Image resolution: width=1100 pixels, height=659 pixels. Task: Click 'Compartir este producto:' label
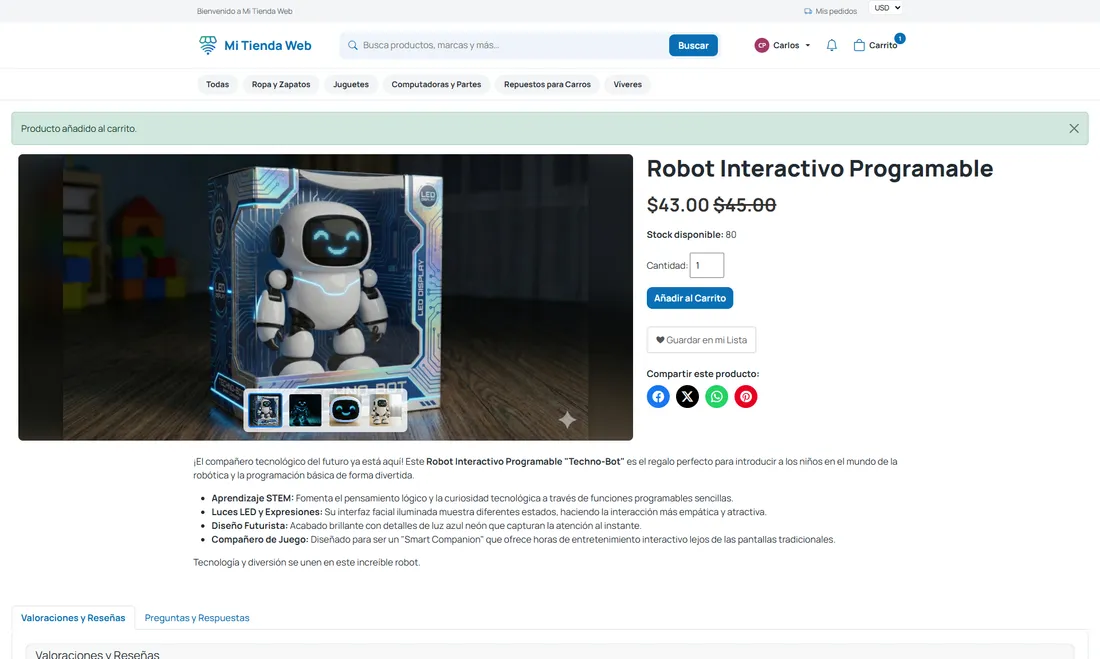(x=703, y=373)
